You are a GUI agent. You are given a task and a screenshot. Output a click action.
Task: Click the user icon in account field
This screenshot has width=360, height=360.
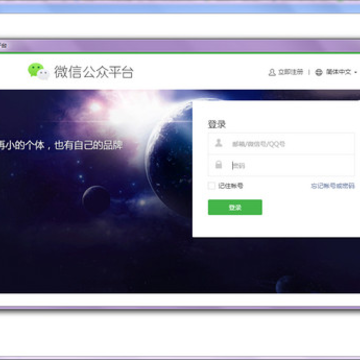point(219,143)
